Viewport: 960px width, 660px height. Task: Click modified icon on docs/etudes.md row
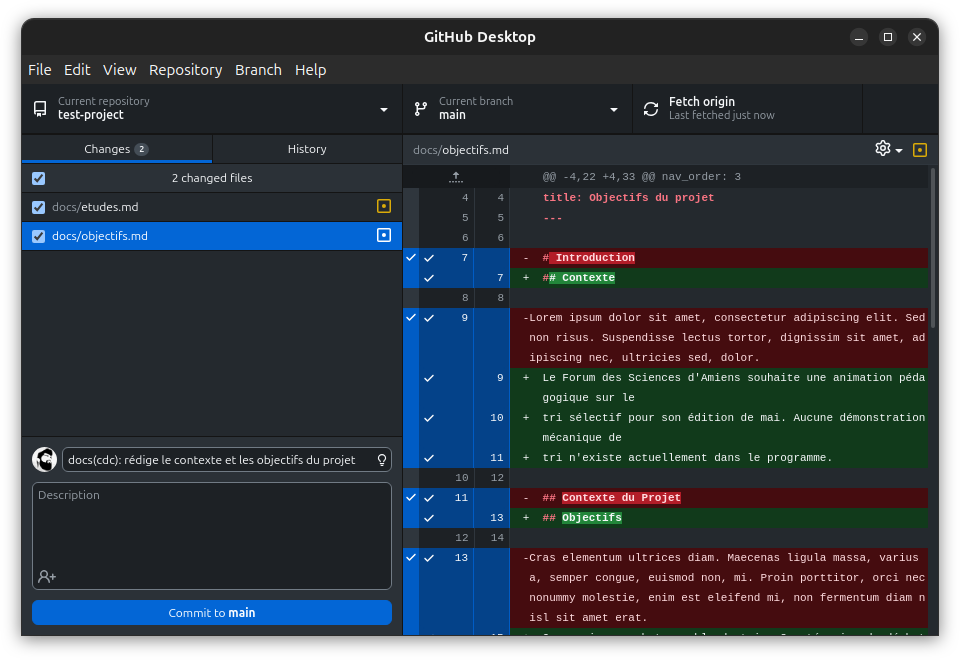click(384, 206)
